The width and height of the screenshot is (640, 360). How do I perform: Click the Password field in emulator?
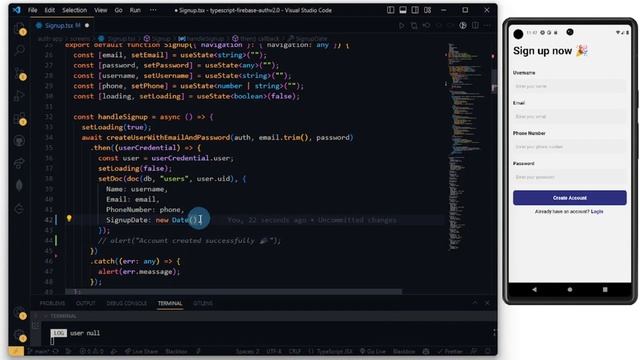tap(569, 177)
